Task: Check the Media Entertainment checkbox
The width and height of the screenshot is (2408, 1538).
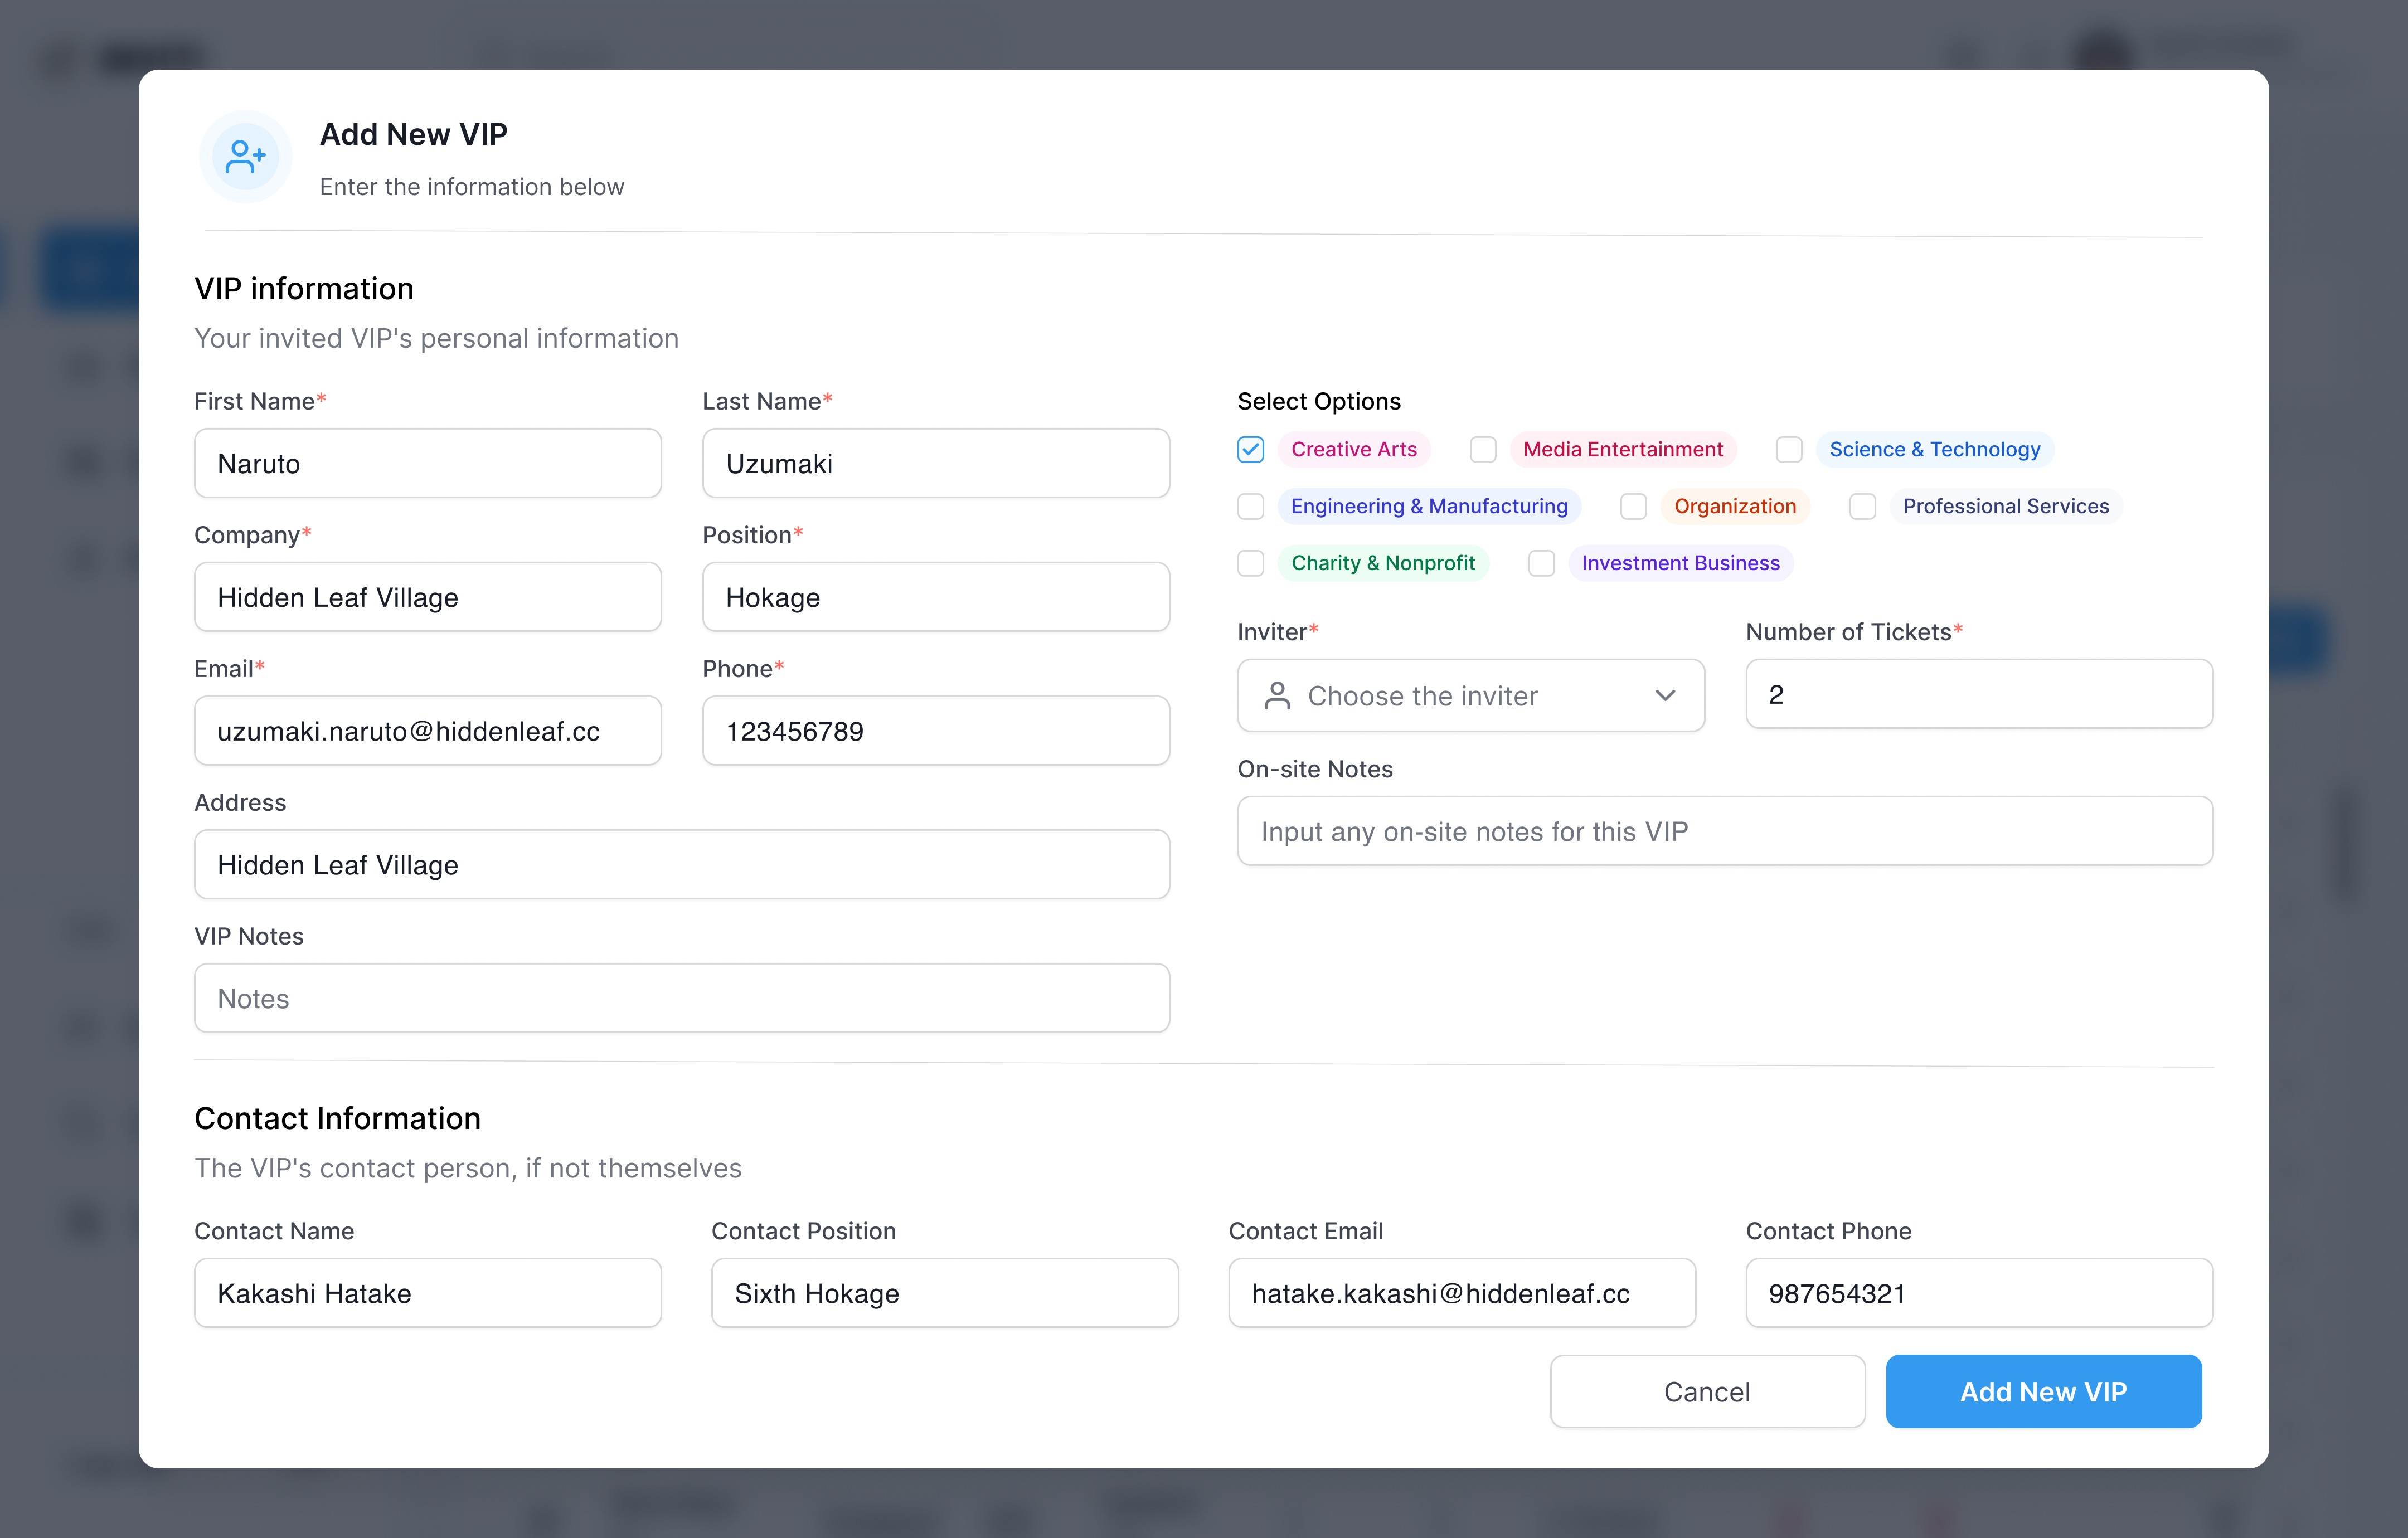Action: click(x=1483, y=450)
